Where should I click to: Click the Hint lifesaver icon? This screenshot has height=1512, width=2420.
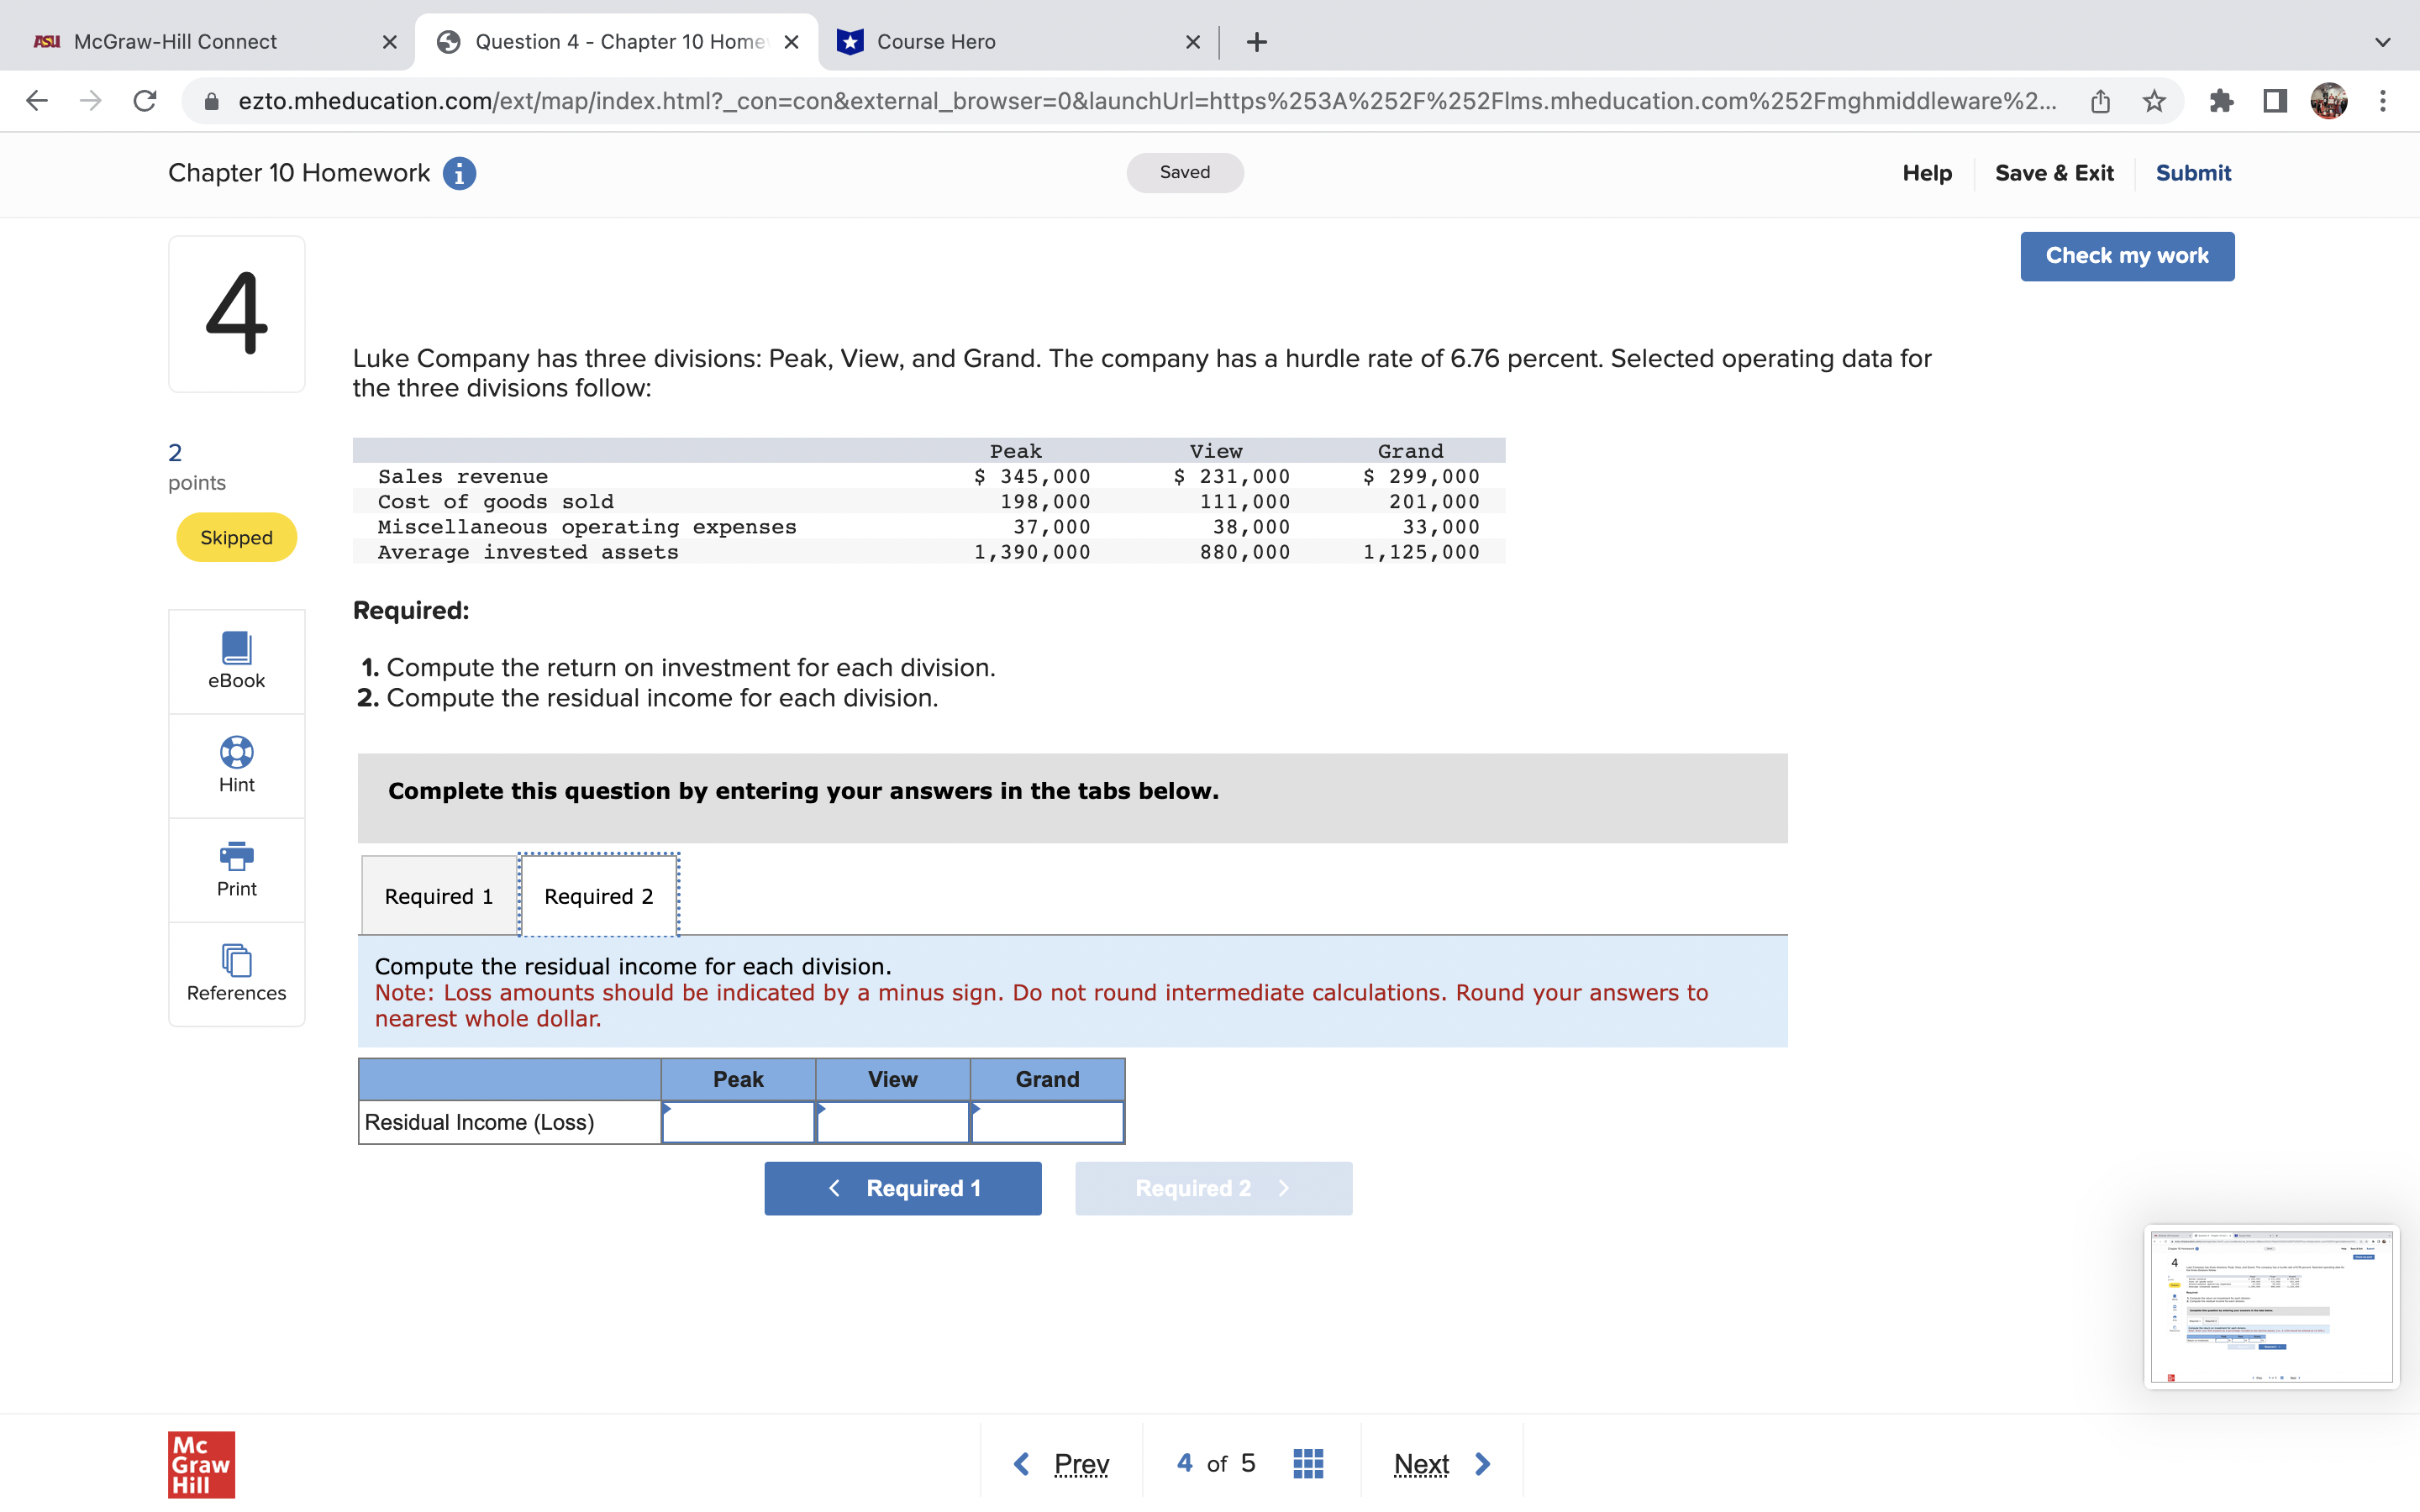(236, 752)
